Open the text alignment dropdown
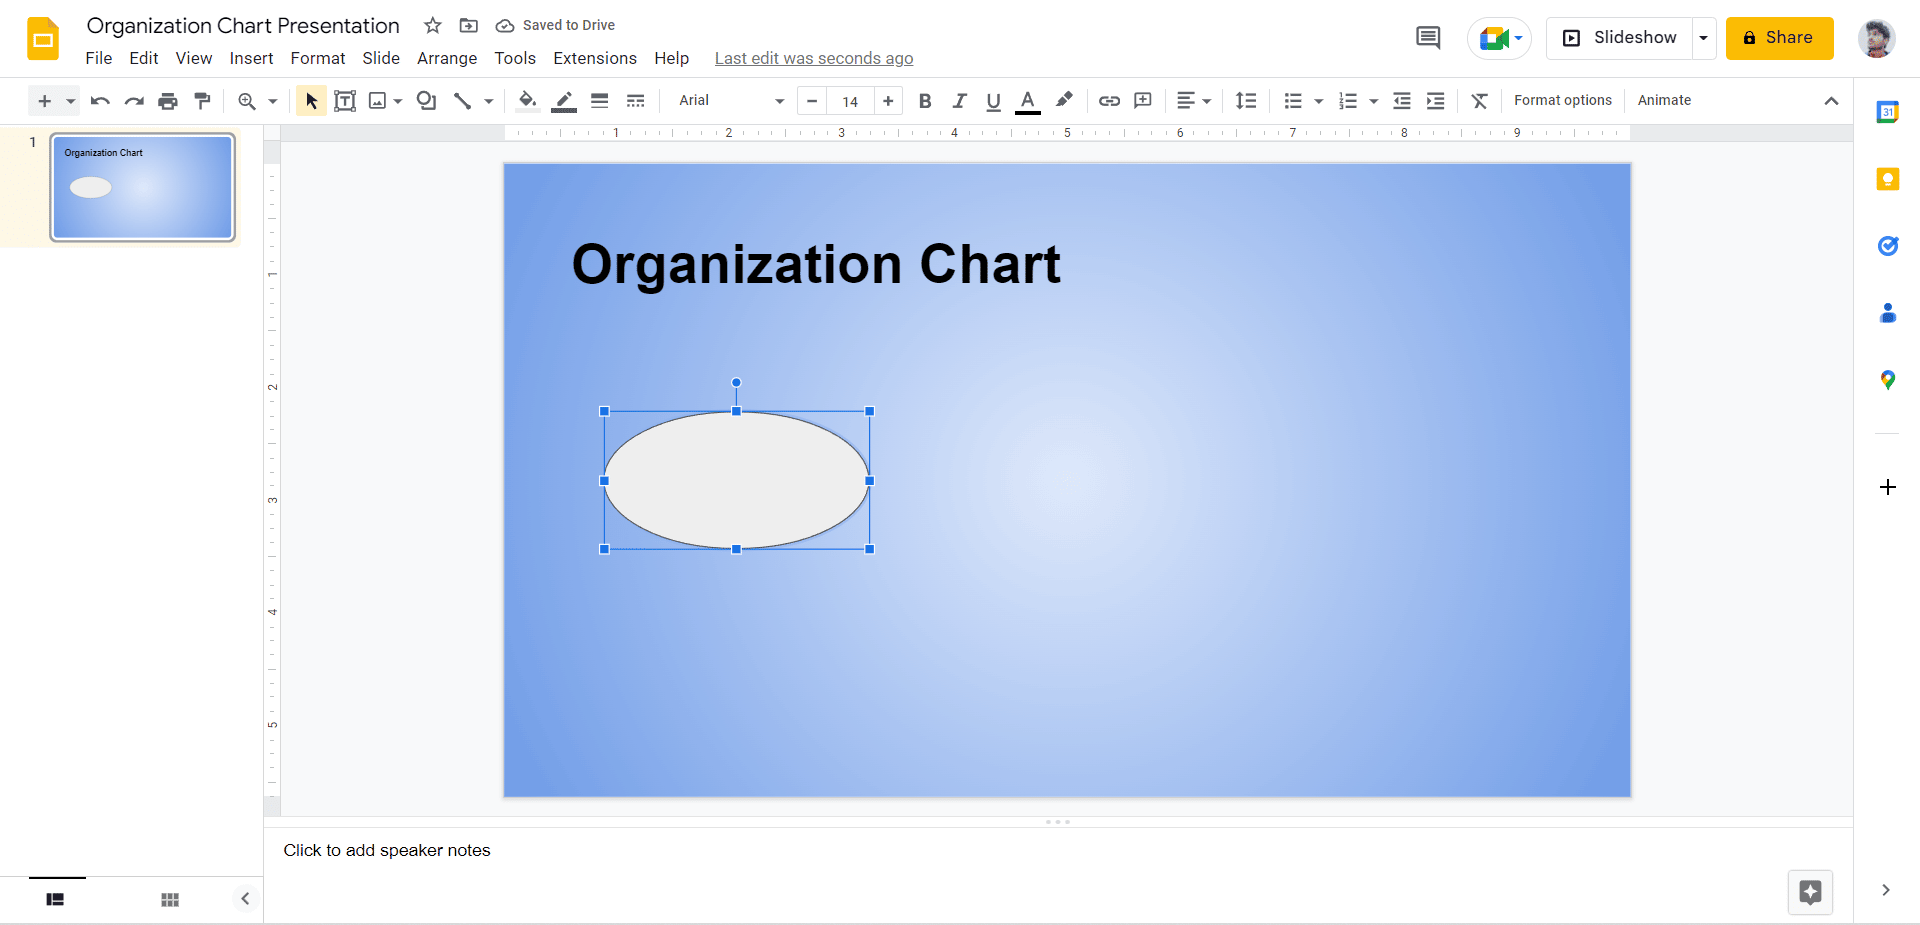Screen dimensions: 1920x925 1192,100
